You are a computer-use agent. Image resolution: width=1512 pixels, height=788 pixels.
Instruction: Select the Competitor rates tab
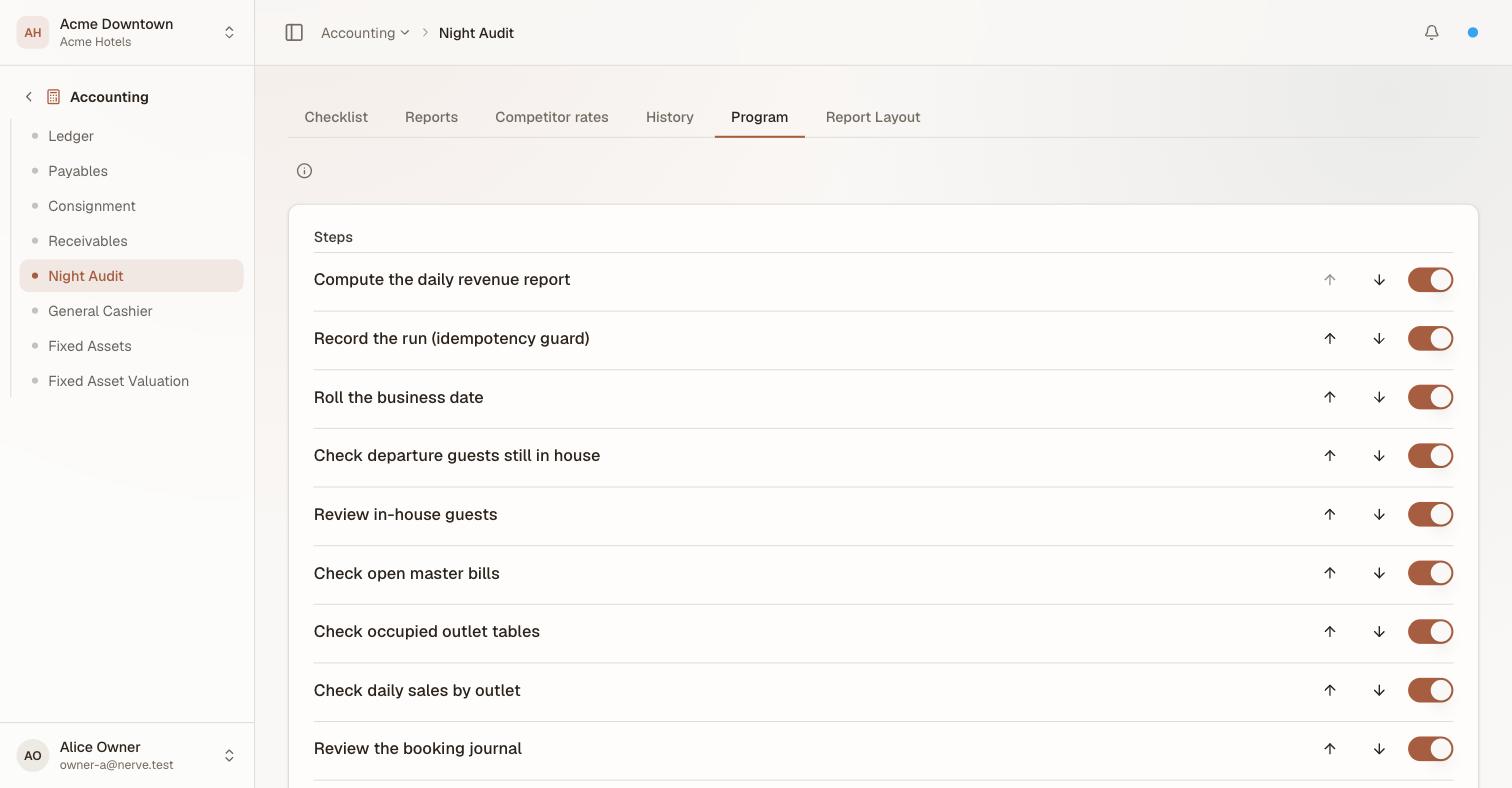(552, 117)
